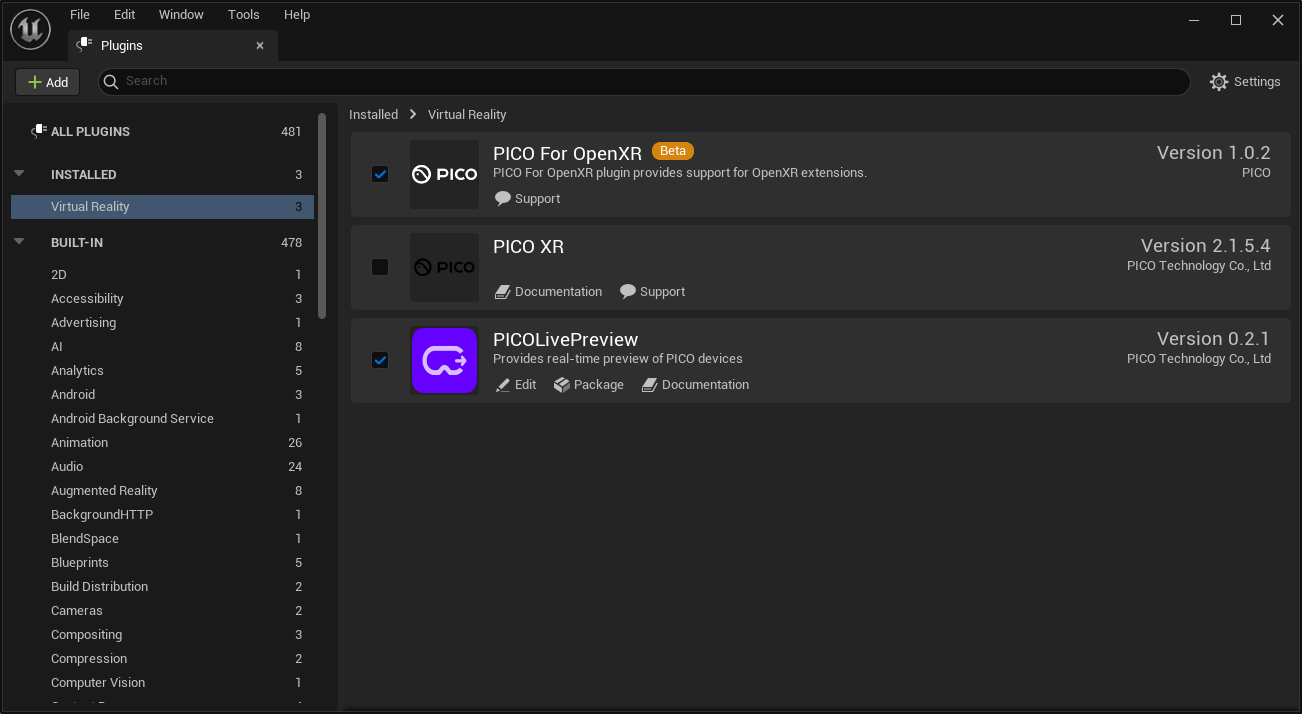Click the plugin search field
This screenshot has width=1302, height=714.
[644, 82]
